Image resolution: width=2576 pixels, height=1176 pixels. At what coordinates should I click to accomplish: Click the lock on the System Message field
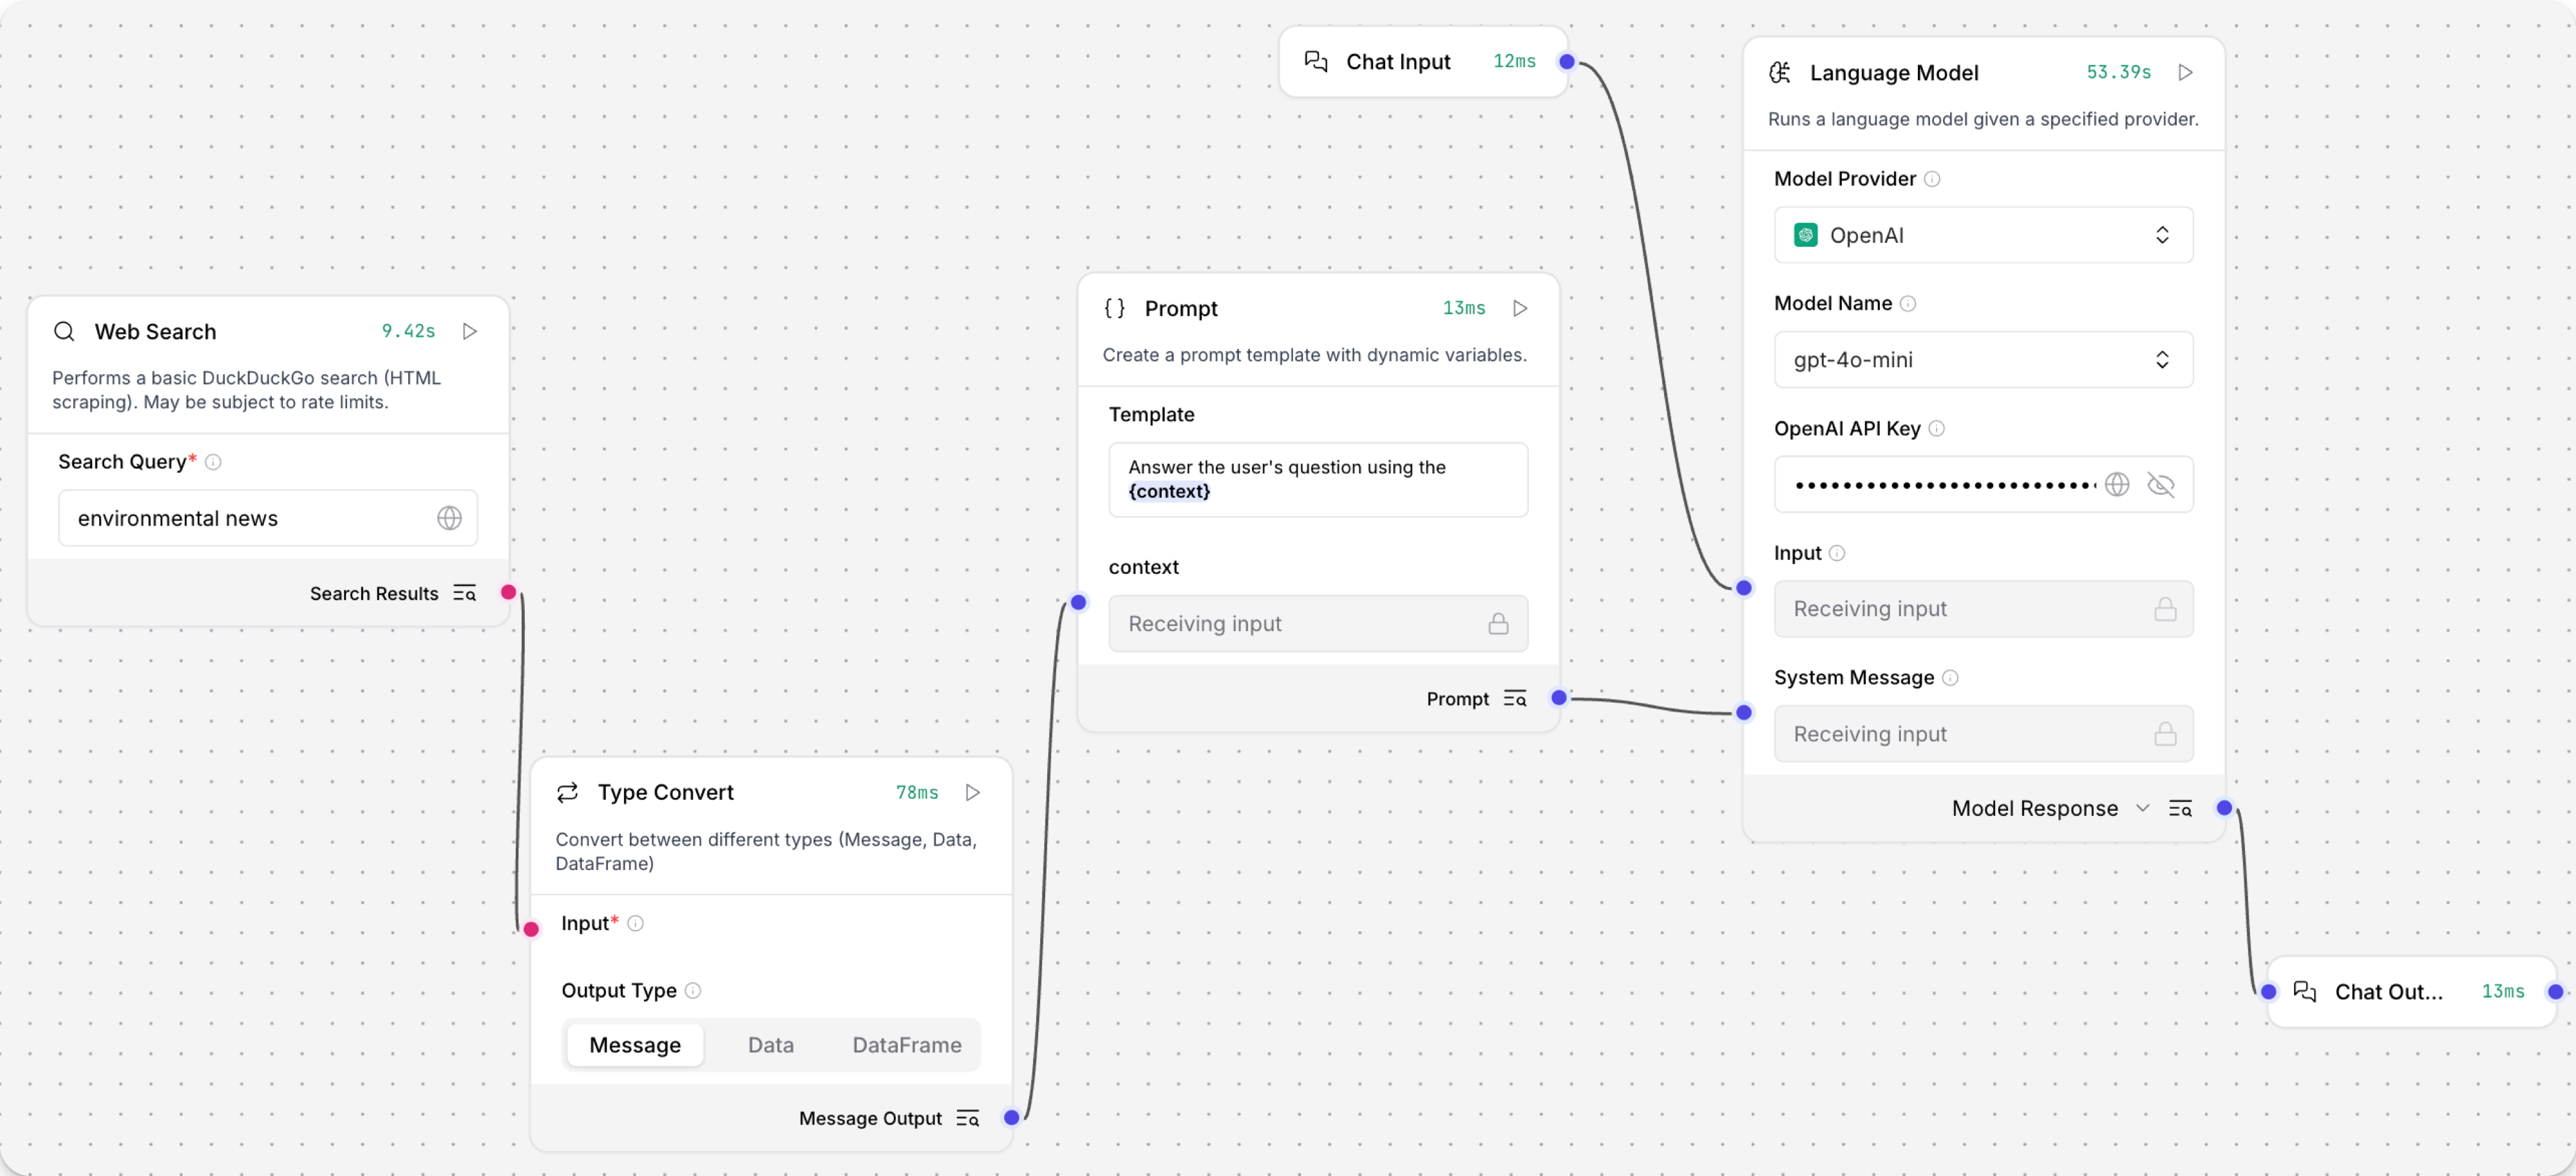tap(2165, 734)
